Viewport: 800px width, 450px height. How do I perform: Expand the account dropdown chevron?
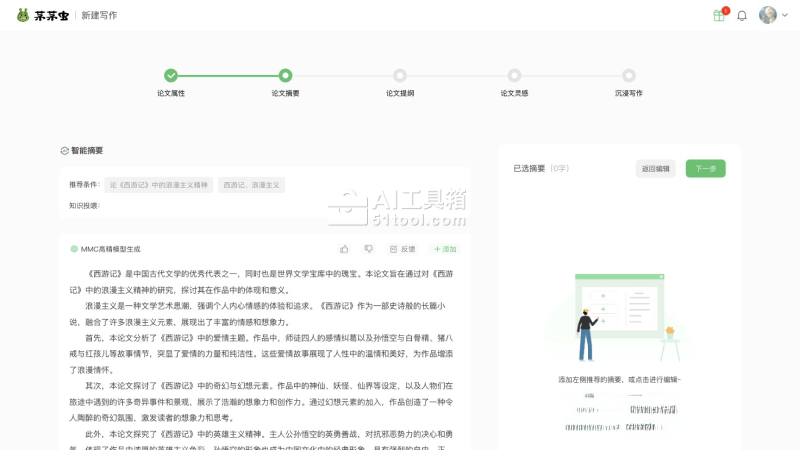click(x=784, y=15)
